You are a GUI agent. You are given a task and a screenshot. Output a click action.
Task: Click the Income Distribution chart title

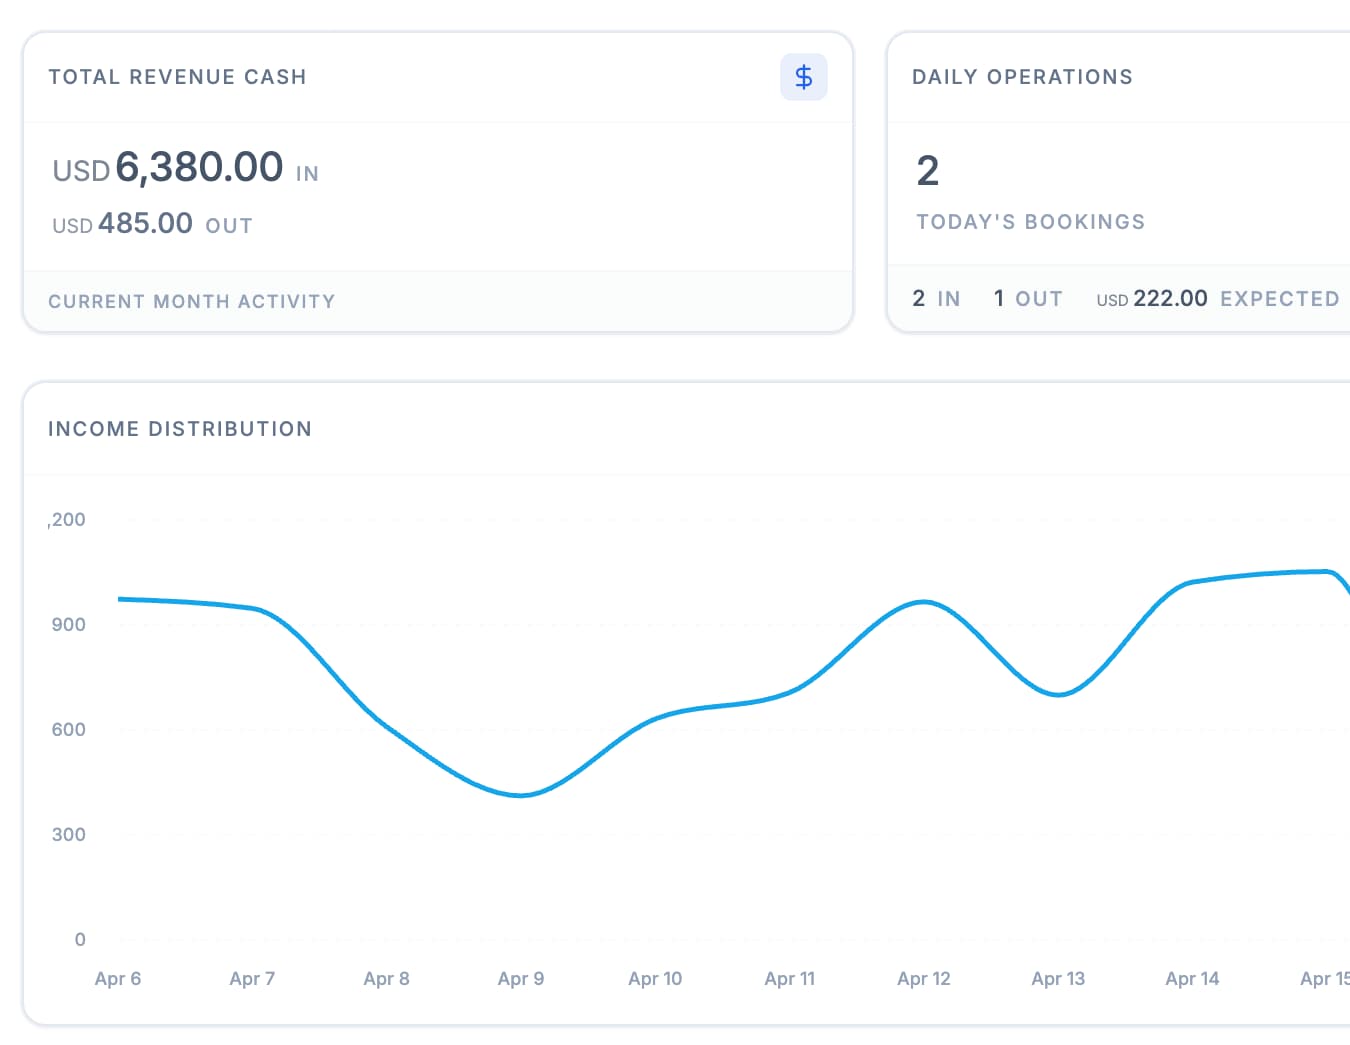click(x=180, y=428)
